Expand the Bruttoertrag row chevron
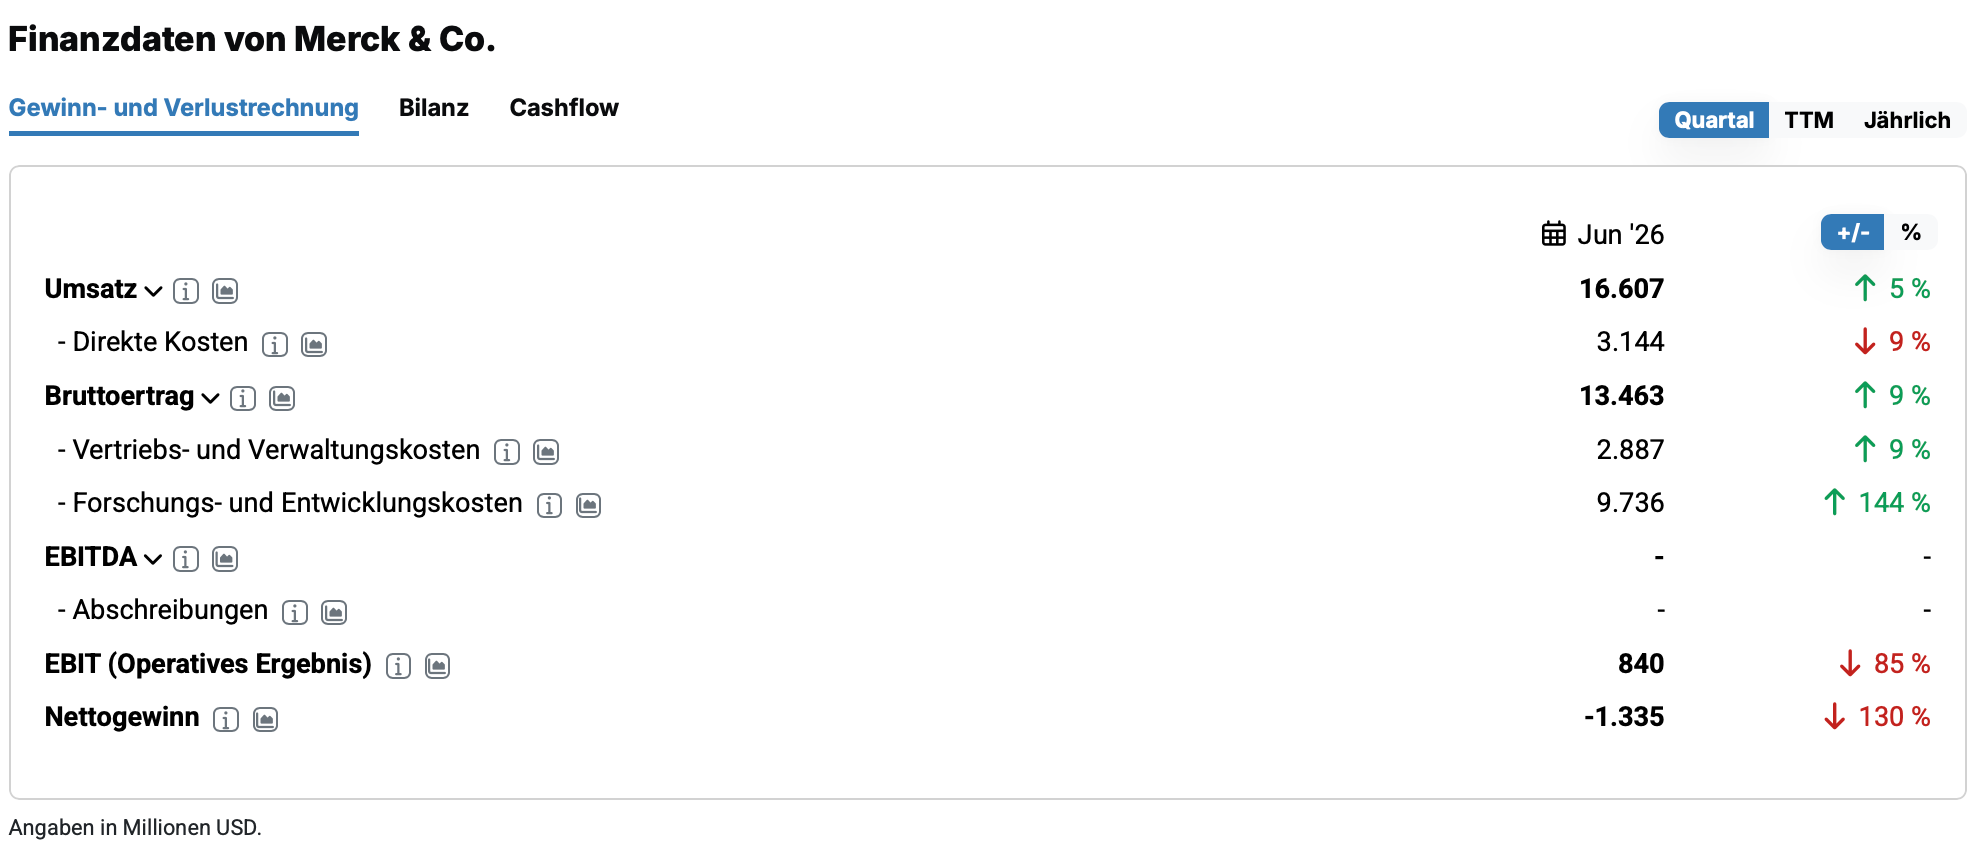Viewport: 1982px width, 854px height. pyautogui.click(x=210, y=398)
